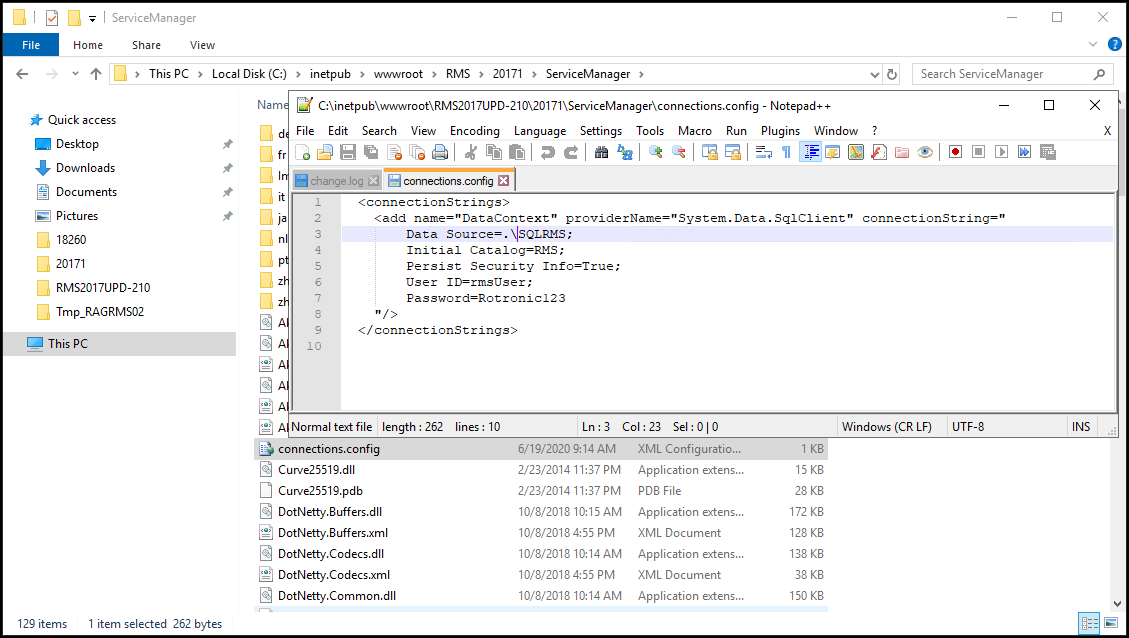Select Downloads in Quick access
Image resolution: width=1129 pixels, height=638 pixels.
click(86, 168)
